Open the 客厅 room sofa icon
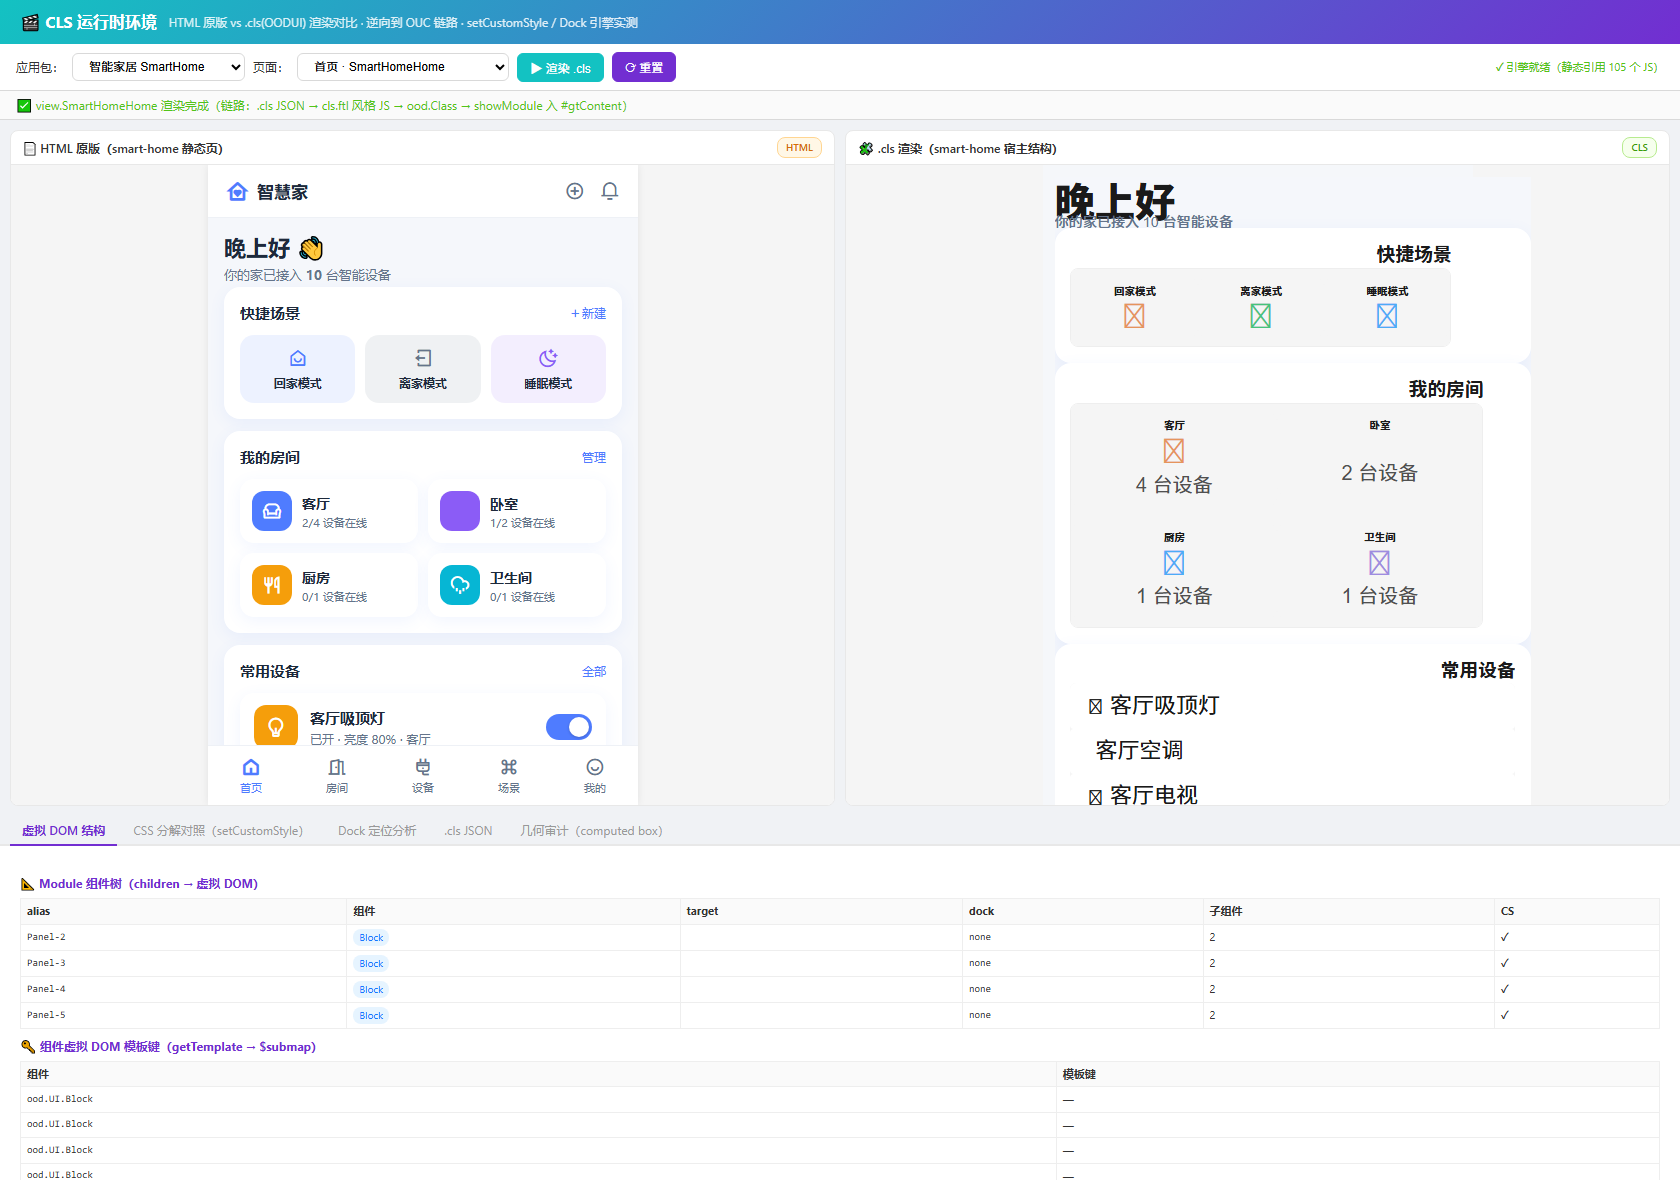 [272, 511]
